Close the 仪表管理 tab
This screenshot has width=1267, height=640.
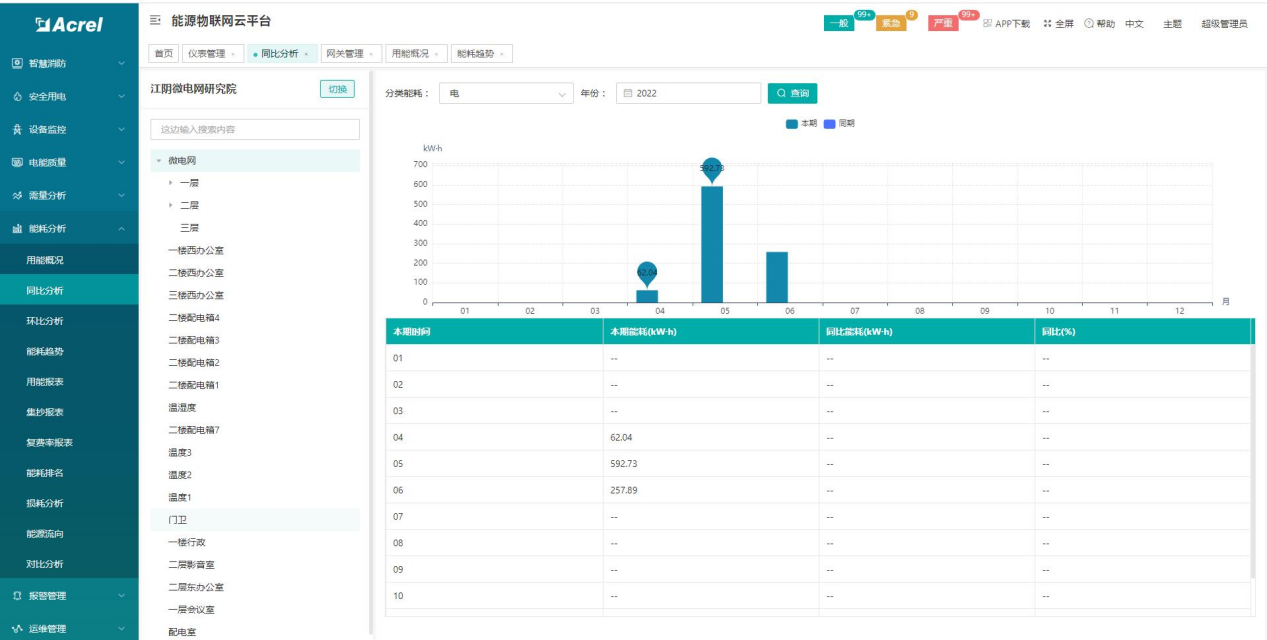[233, 54]
